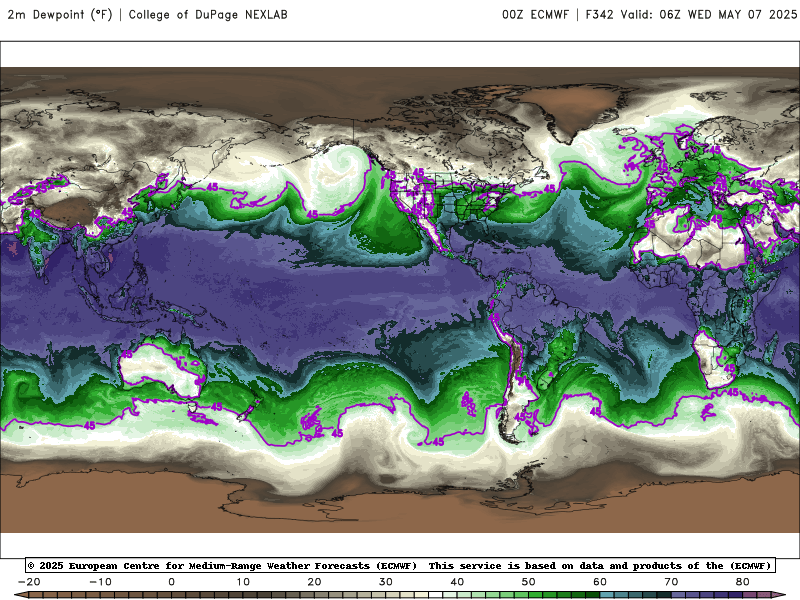Click the 40 colorbar label
800x600 pixels.
tap(457, 582)
